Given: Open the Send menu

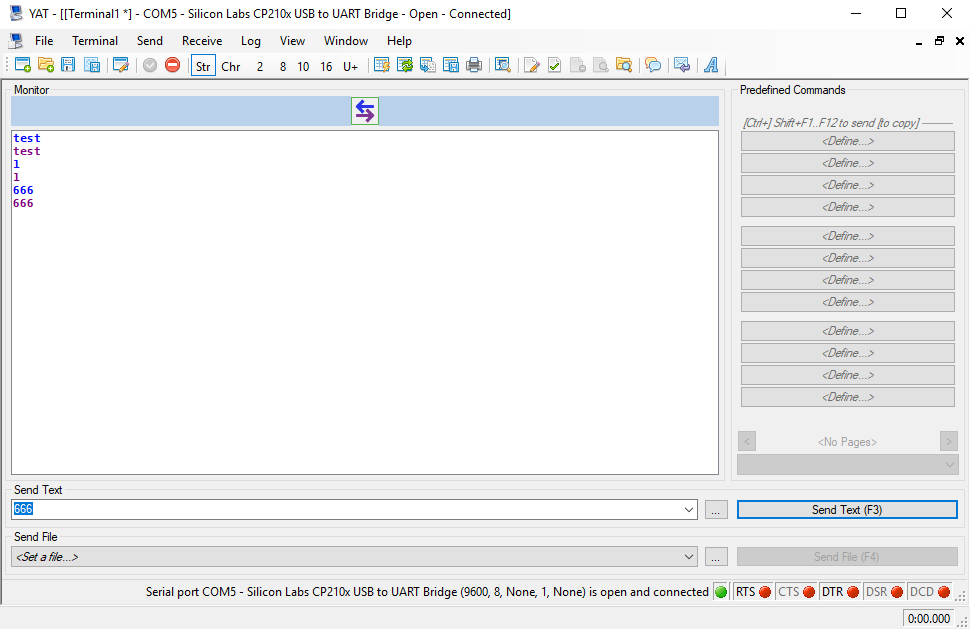Looking at the screenshot, I should [150, 41].
